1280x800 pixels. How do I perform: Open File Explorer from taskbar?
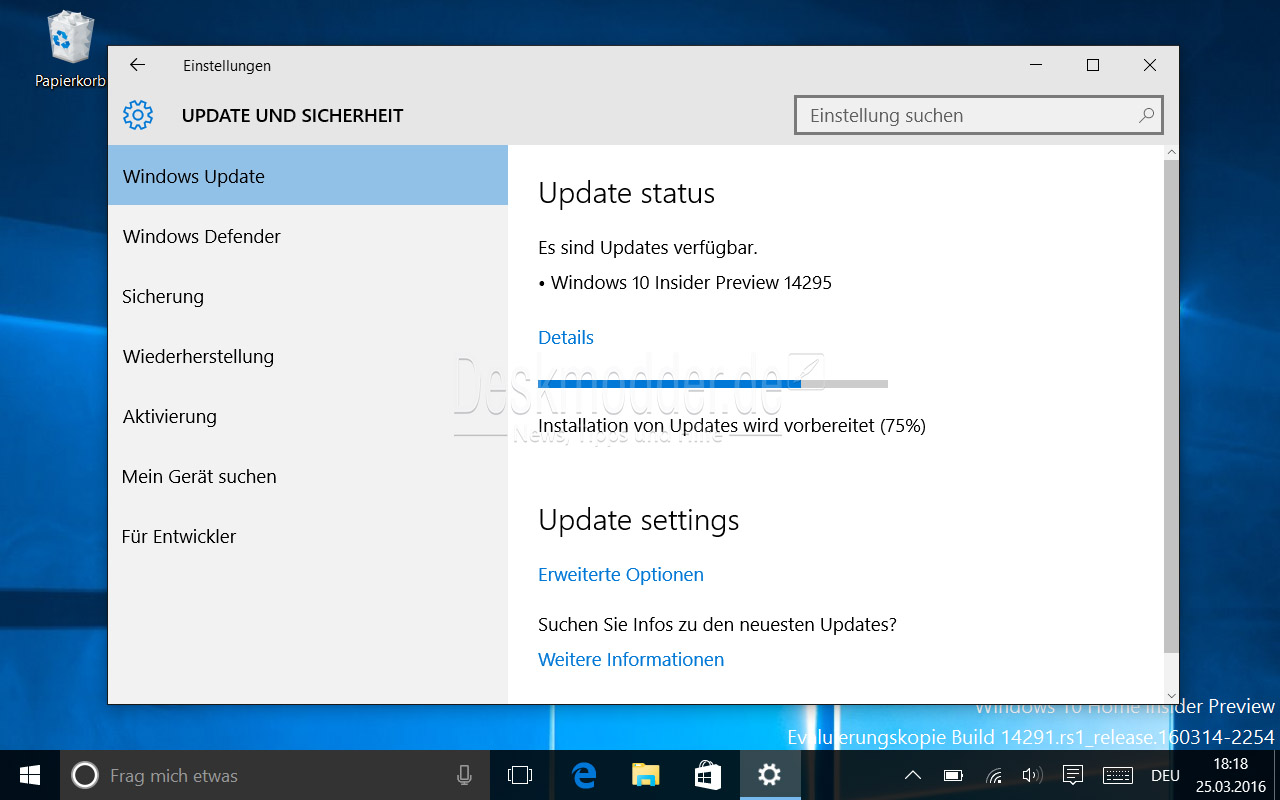coord(646,775)
